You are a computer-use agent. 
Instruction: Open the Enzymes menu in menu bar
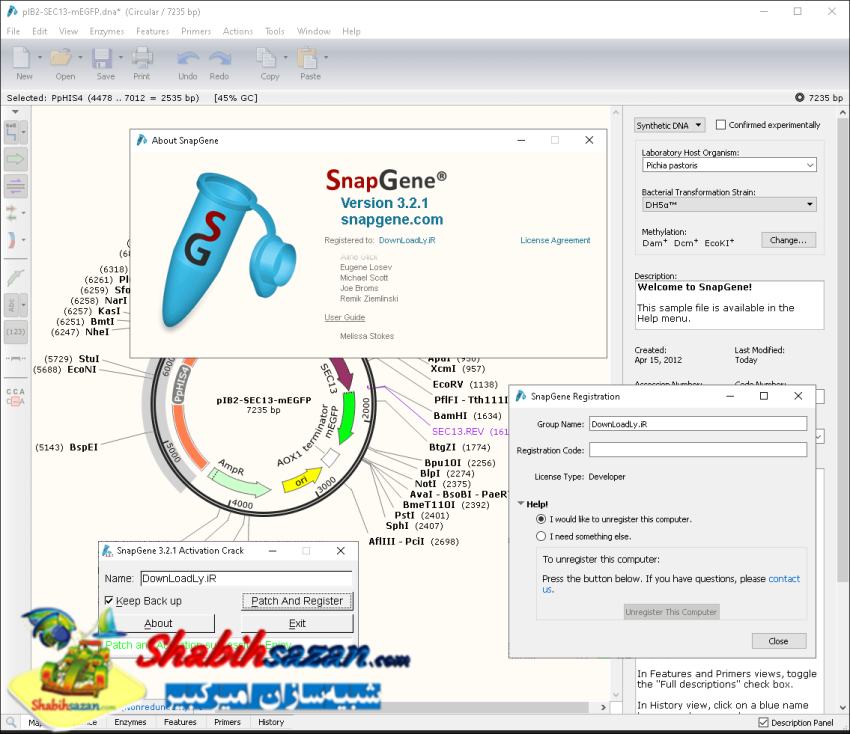[x=105, y=31]
